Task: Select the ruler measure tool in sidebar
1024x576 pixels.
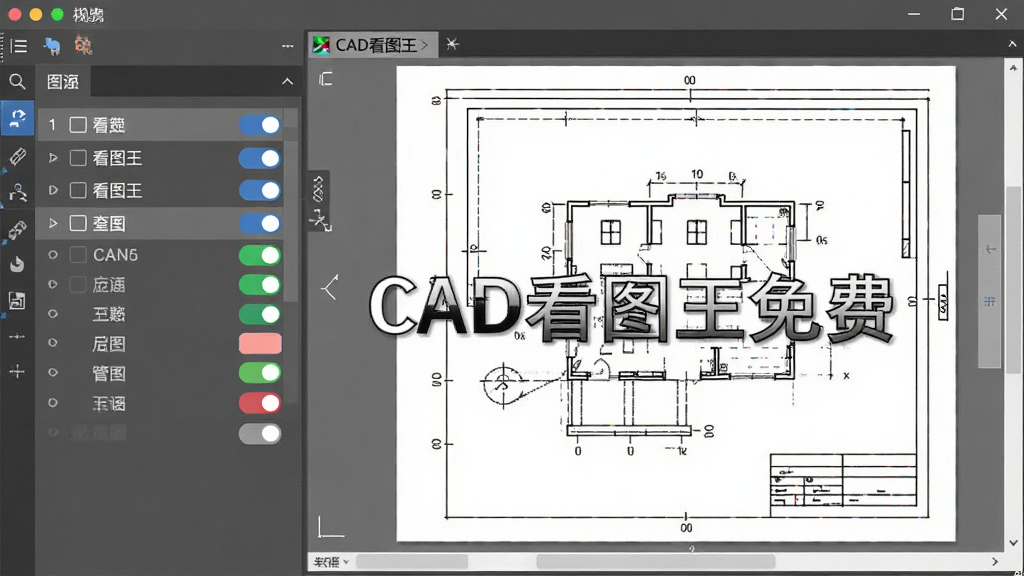Action: (18, 155)
